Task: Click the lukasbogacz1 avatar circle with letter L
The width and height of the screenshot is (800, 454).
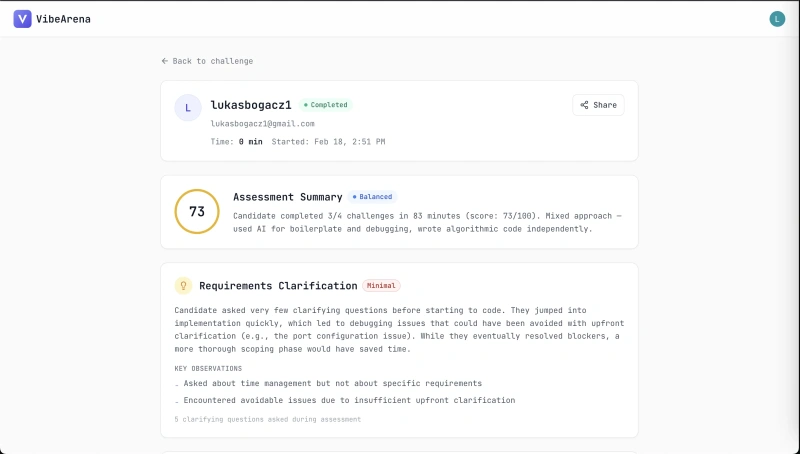Action: (188, 108)
